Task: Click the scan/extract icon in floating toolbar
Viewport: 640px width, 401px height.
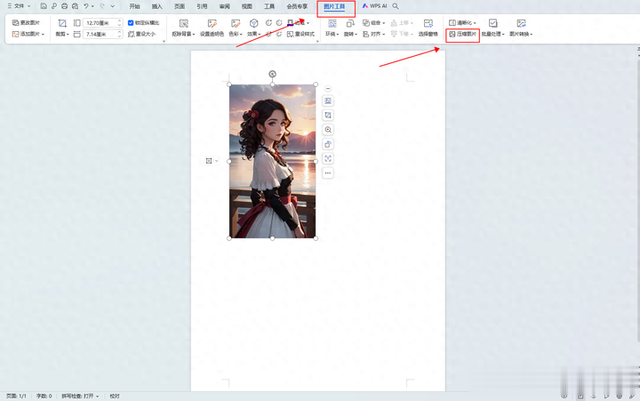Action: (x=328, y=158)
